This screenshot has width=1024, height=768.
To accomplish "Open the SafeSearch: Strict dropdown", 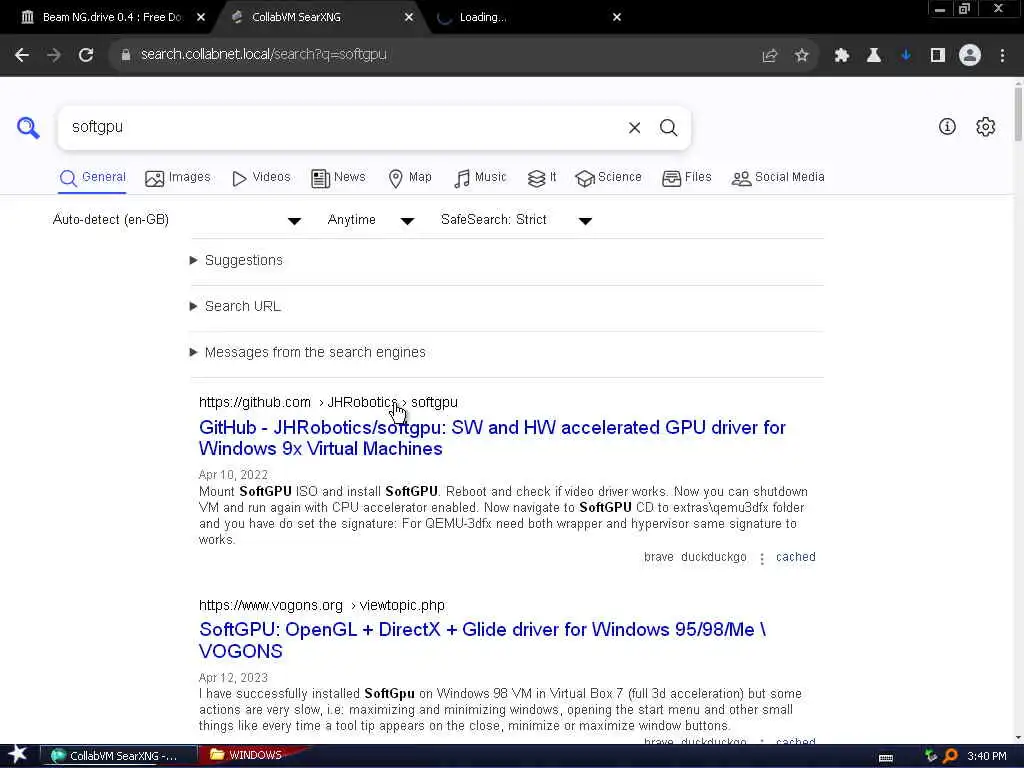I will (516, 220).
